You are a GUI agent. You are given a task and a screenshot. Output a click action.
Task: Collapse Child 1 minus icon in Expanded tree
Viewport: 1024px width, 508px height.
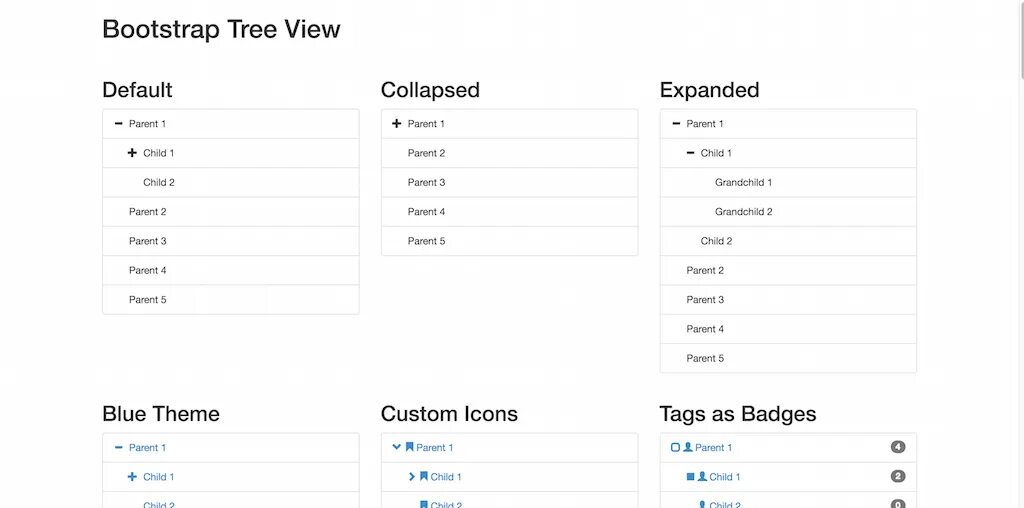point(690,153)
